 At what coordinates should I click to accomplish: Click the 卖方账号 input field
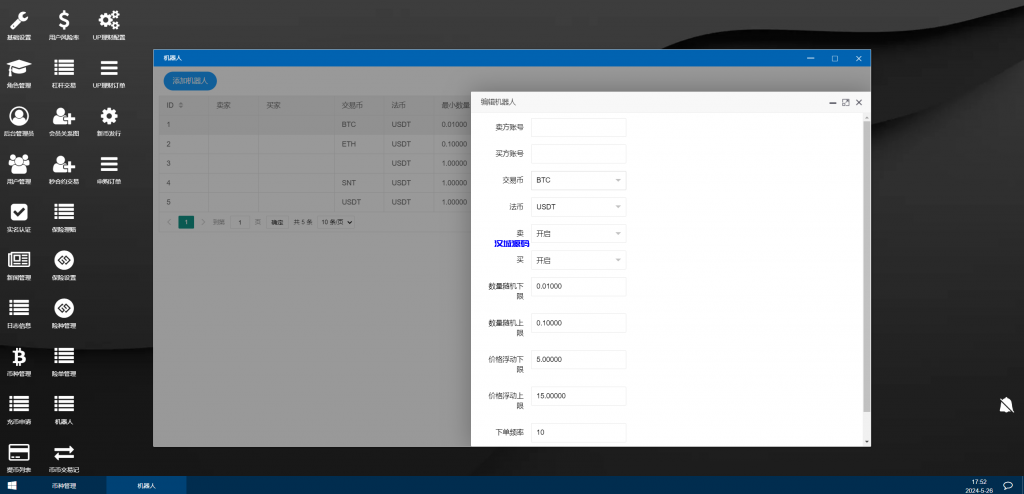[579, 127]
